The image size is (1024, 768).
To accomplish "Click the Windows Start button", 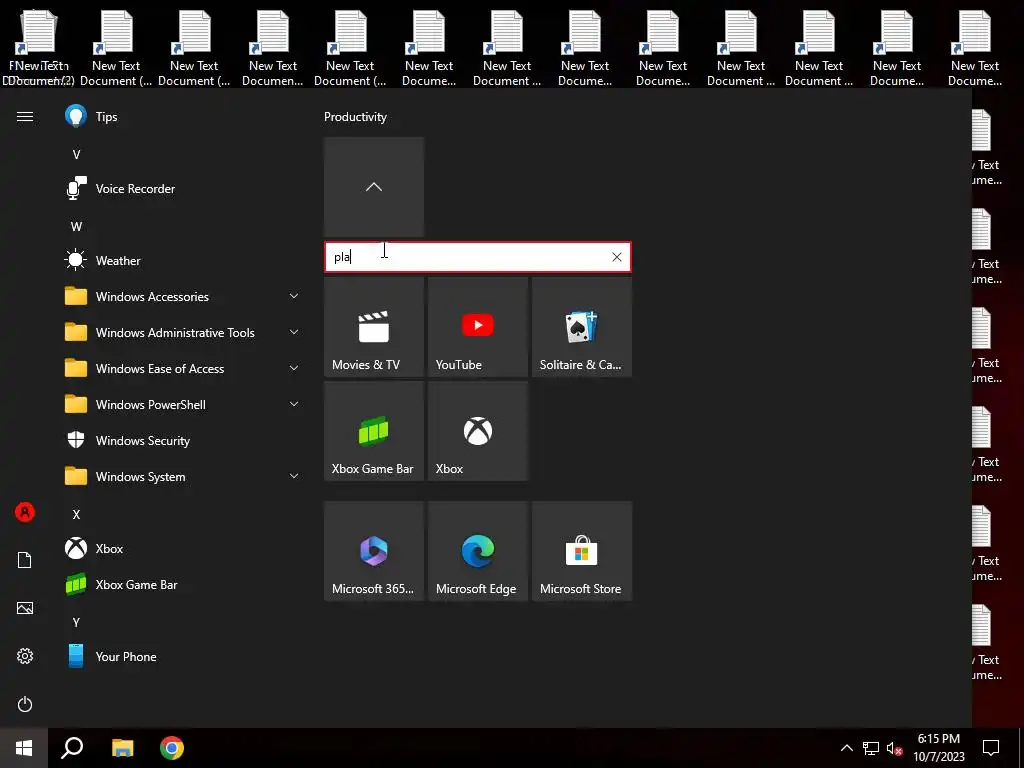I will coord(24,748).
